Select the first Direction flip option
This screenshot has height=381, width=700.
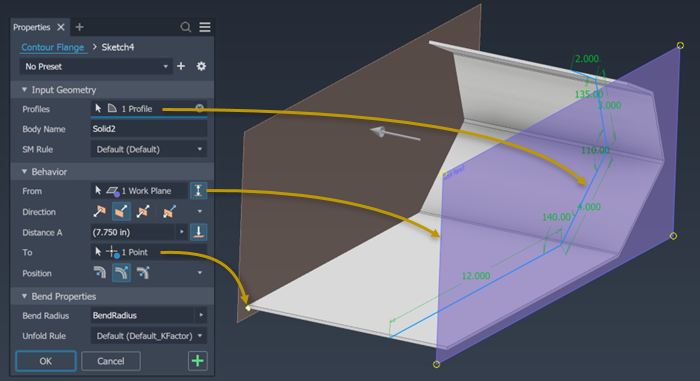(99, 211)
